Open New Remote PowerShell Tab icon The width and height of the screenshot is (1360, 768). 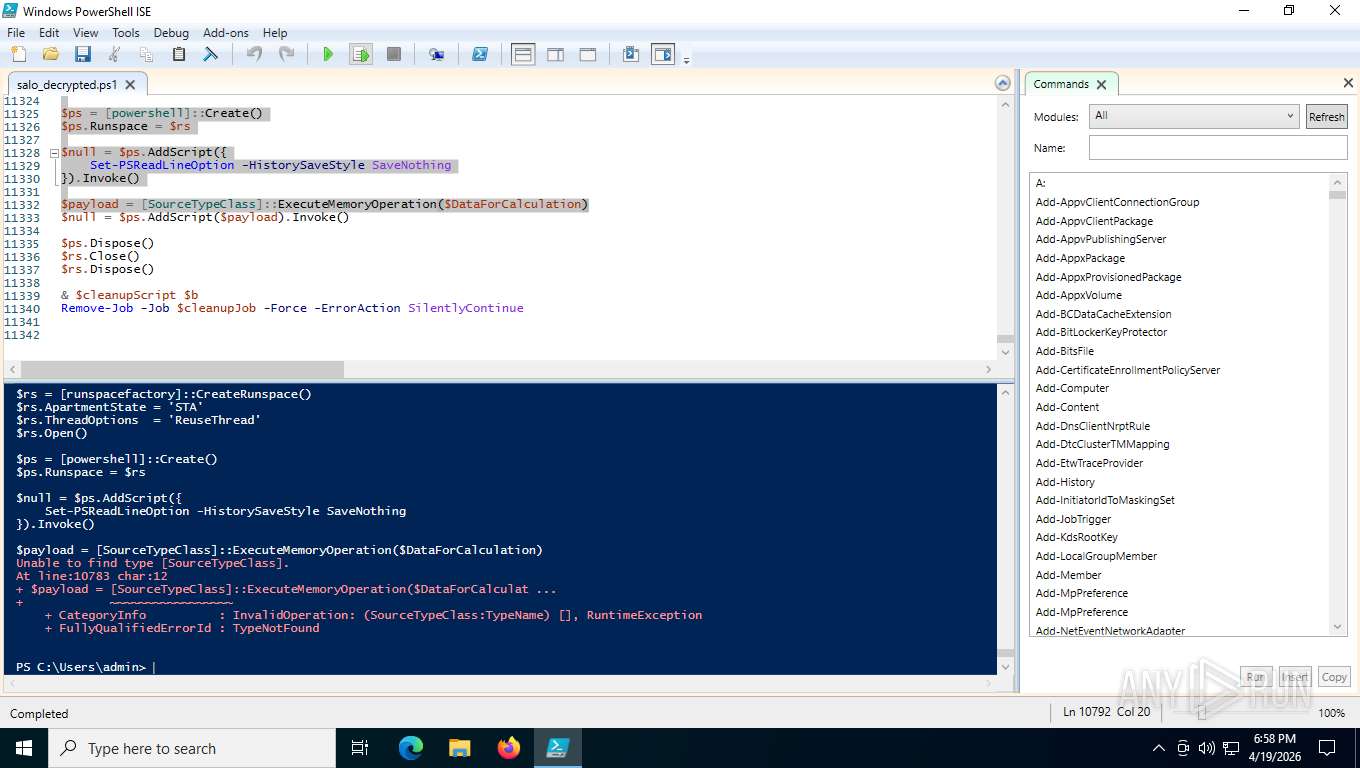point(437,54)
